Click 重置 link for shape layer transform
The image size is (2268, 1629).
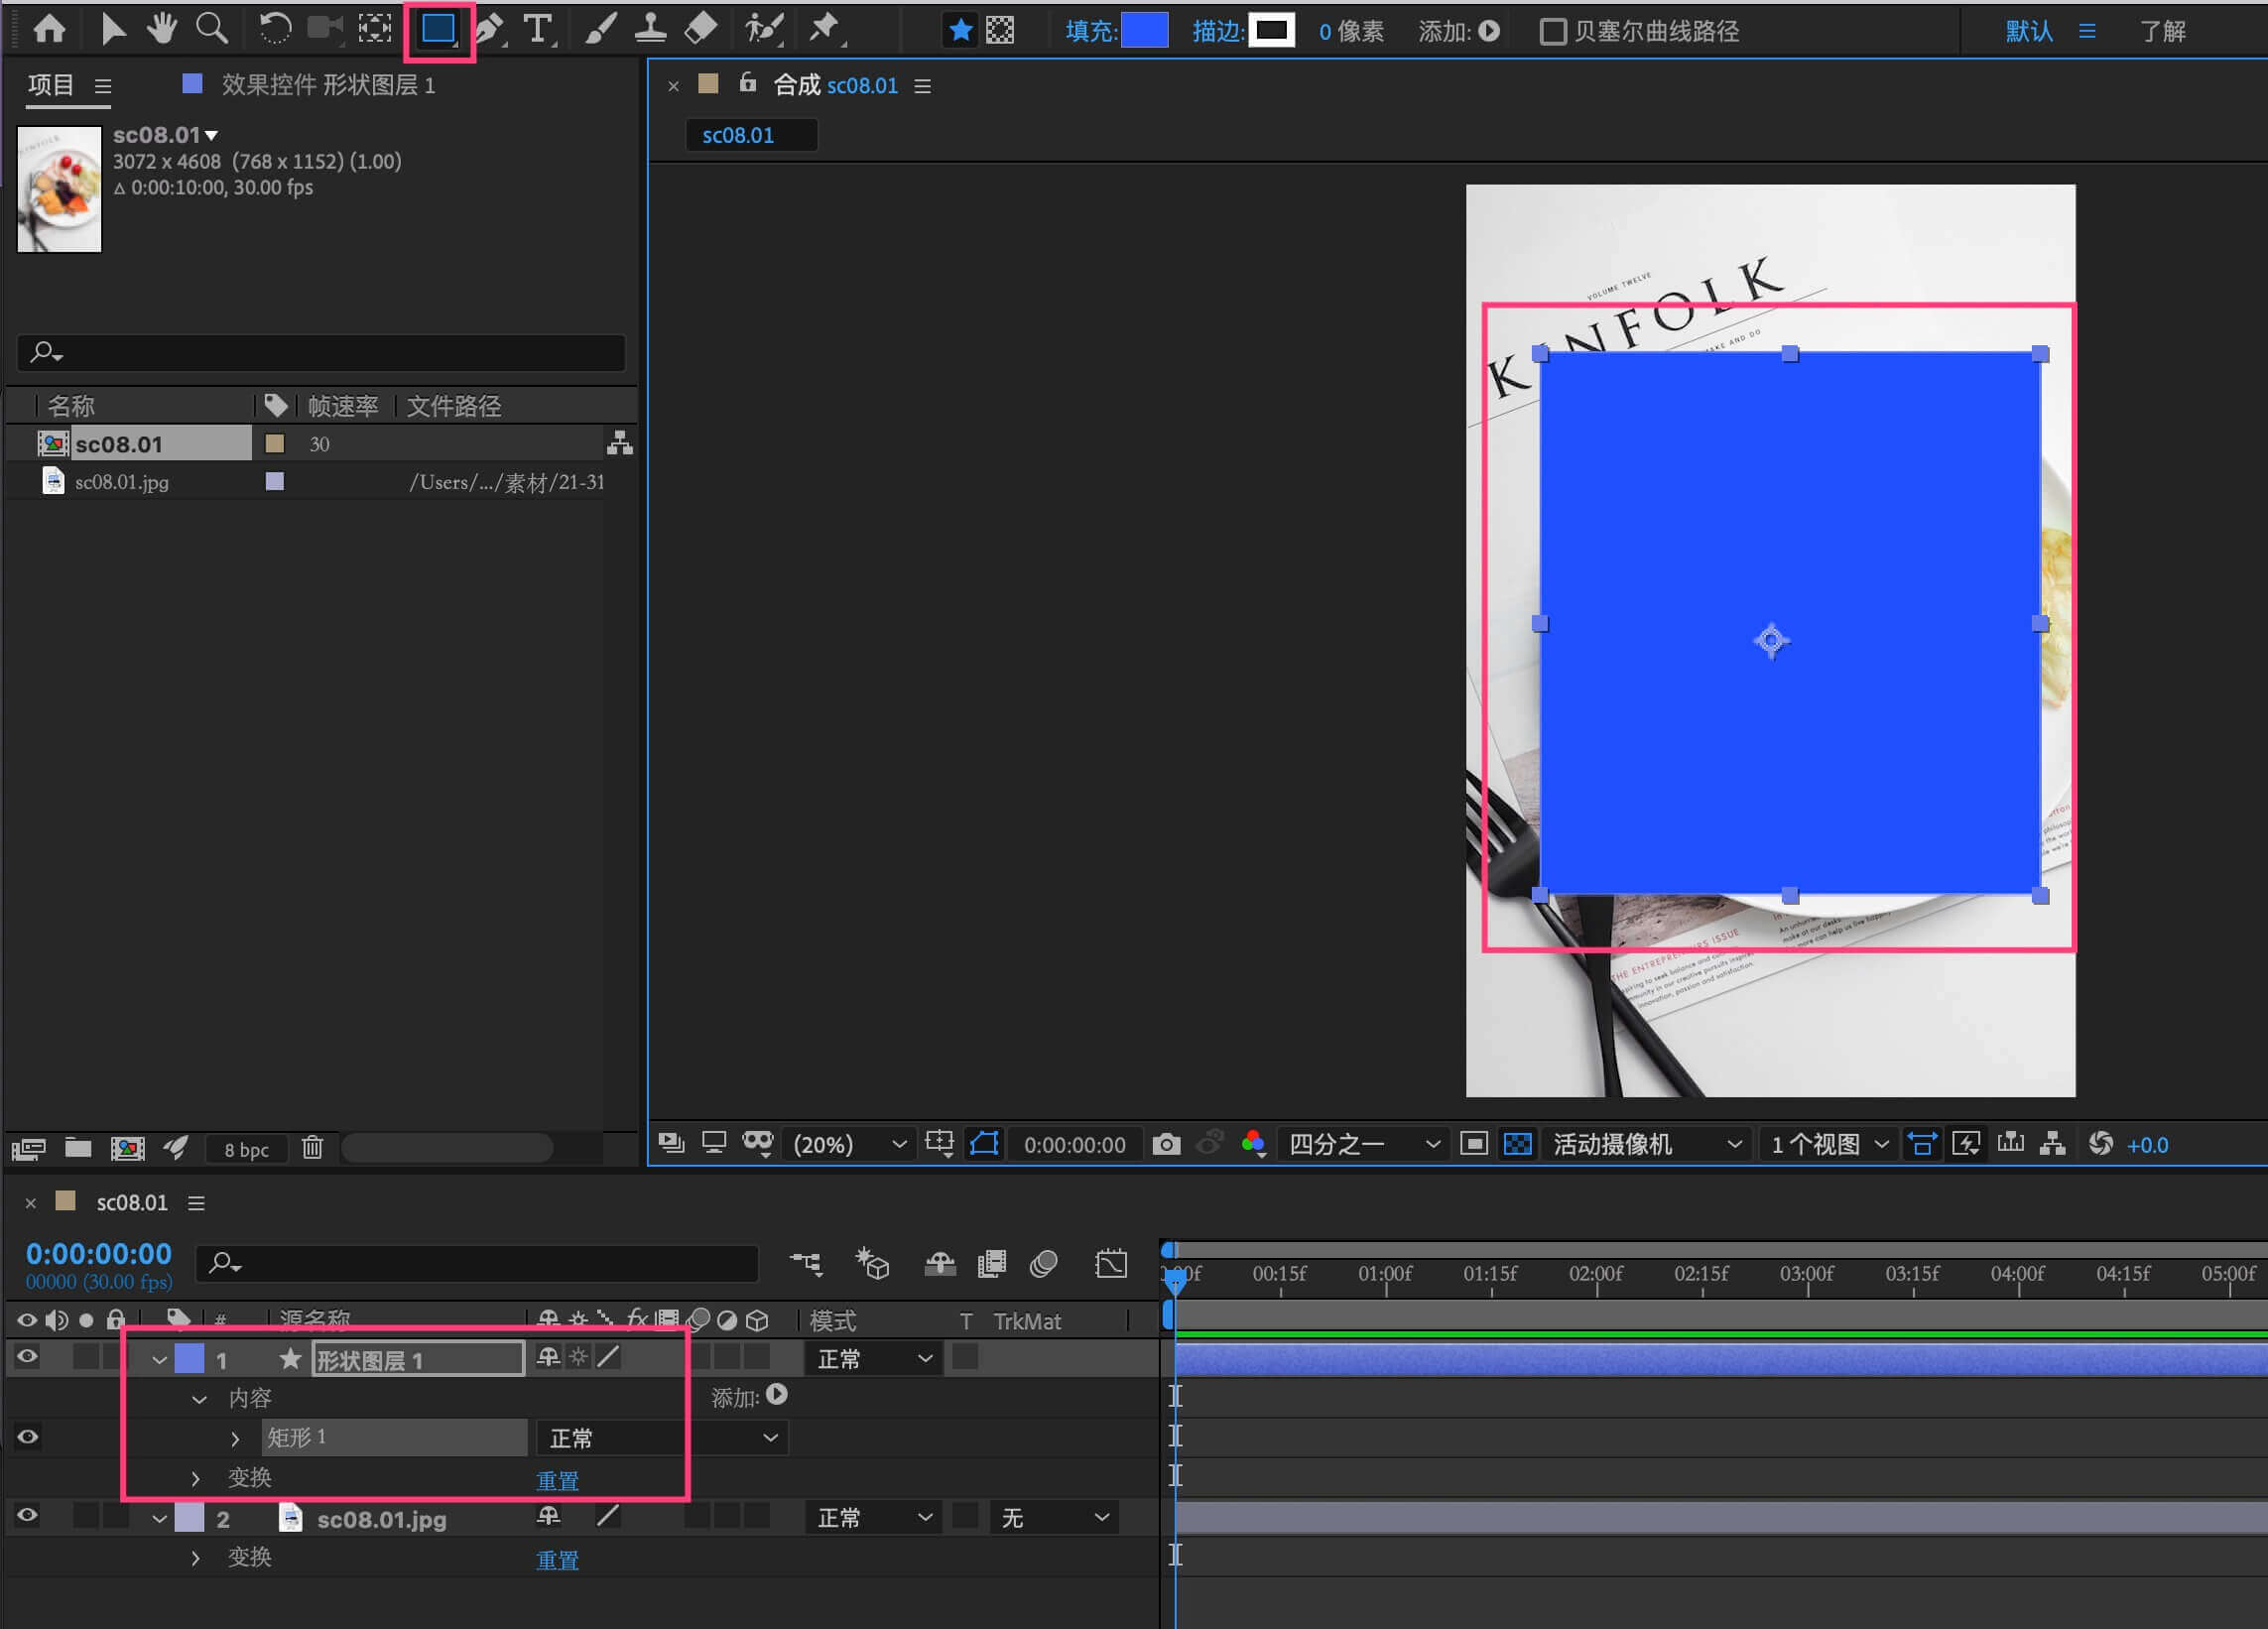click(x=557, y=1480)
